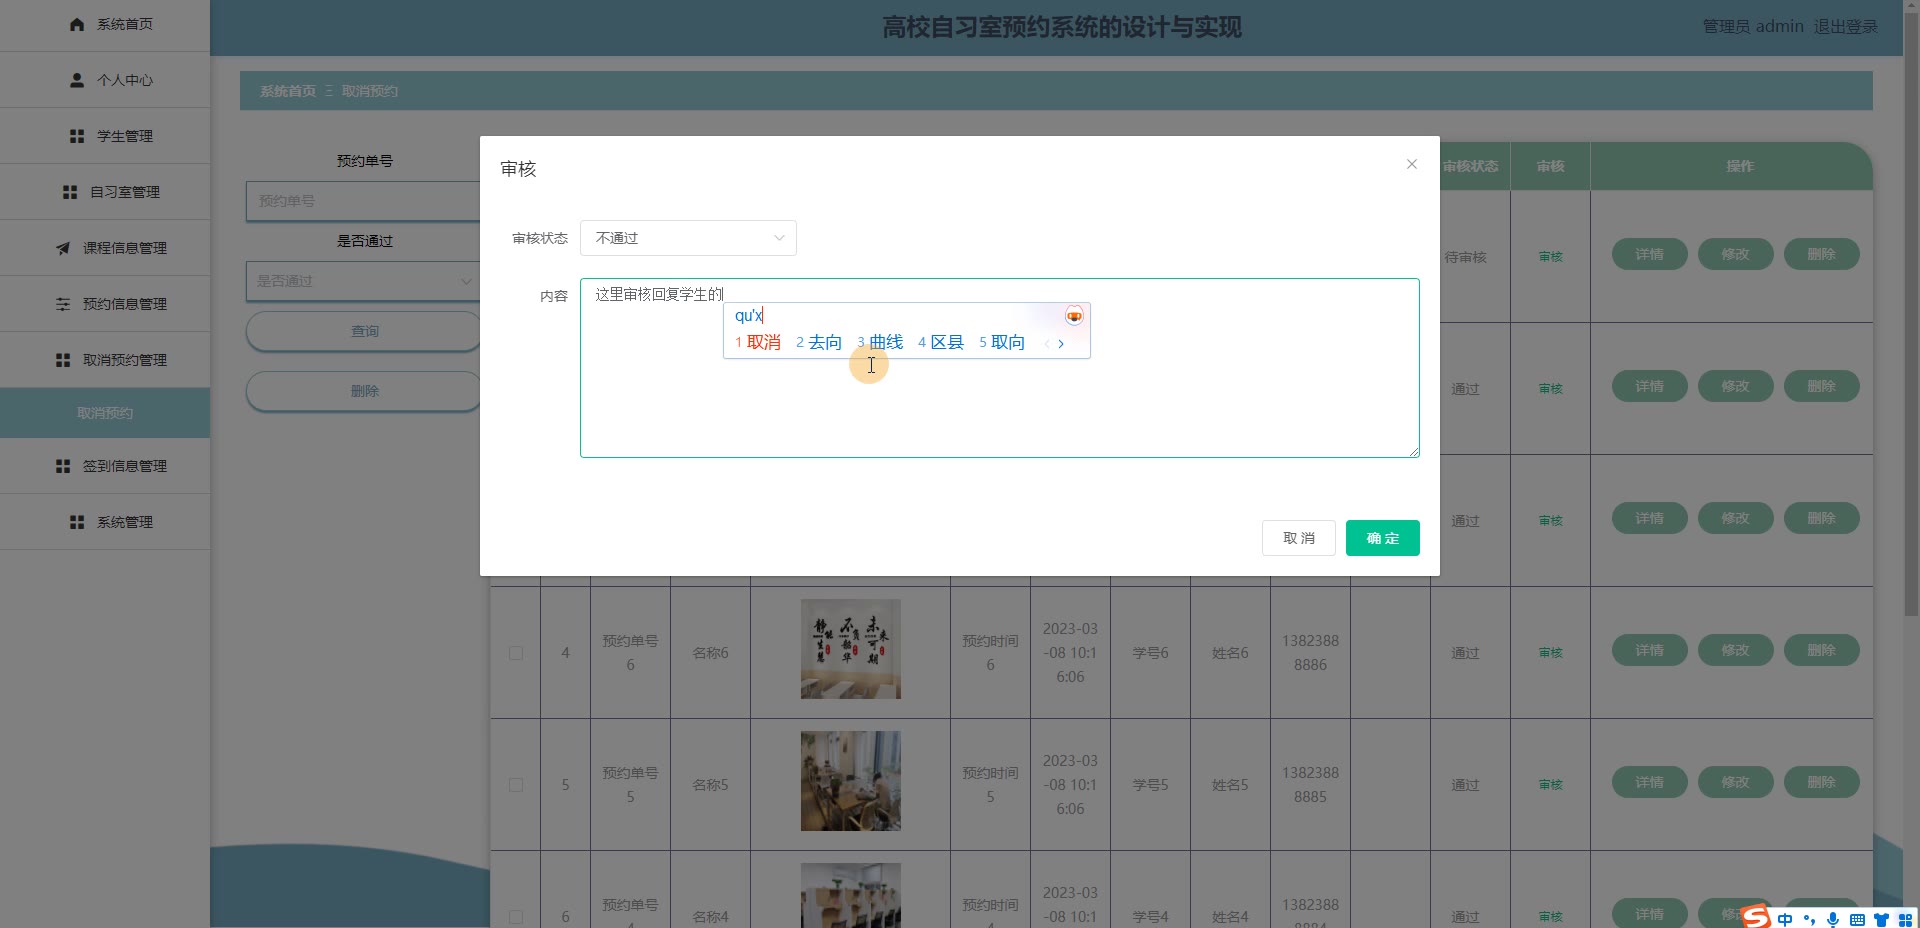Close the 审核 dialog with the X

point(1412,164)
